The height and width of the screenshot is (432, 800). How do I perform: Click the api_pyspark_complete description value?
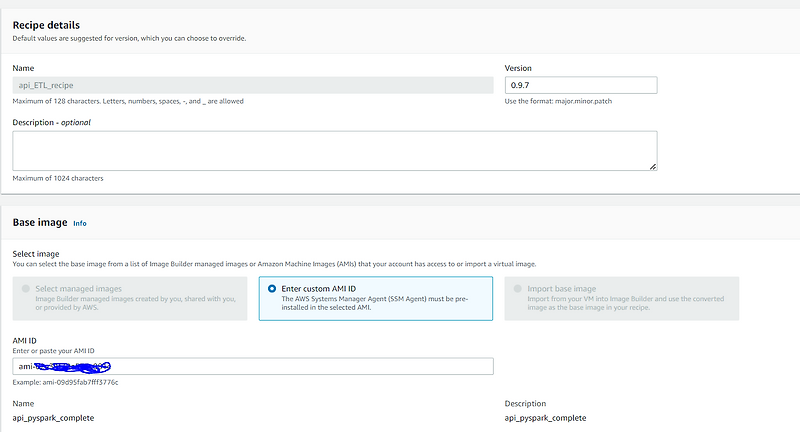(545, 418)
